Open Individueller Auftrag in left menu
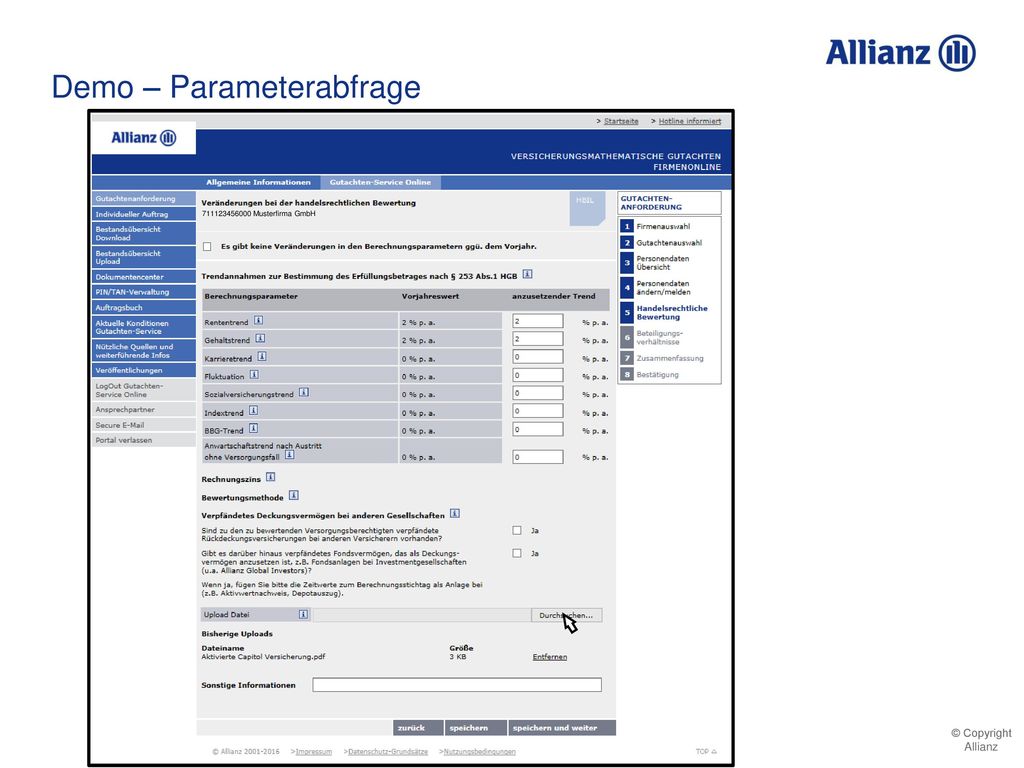The height and width of the screenshot is (768, 1024). pos(144,214)
